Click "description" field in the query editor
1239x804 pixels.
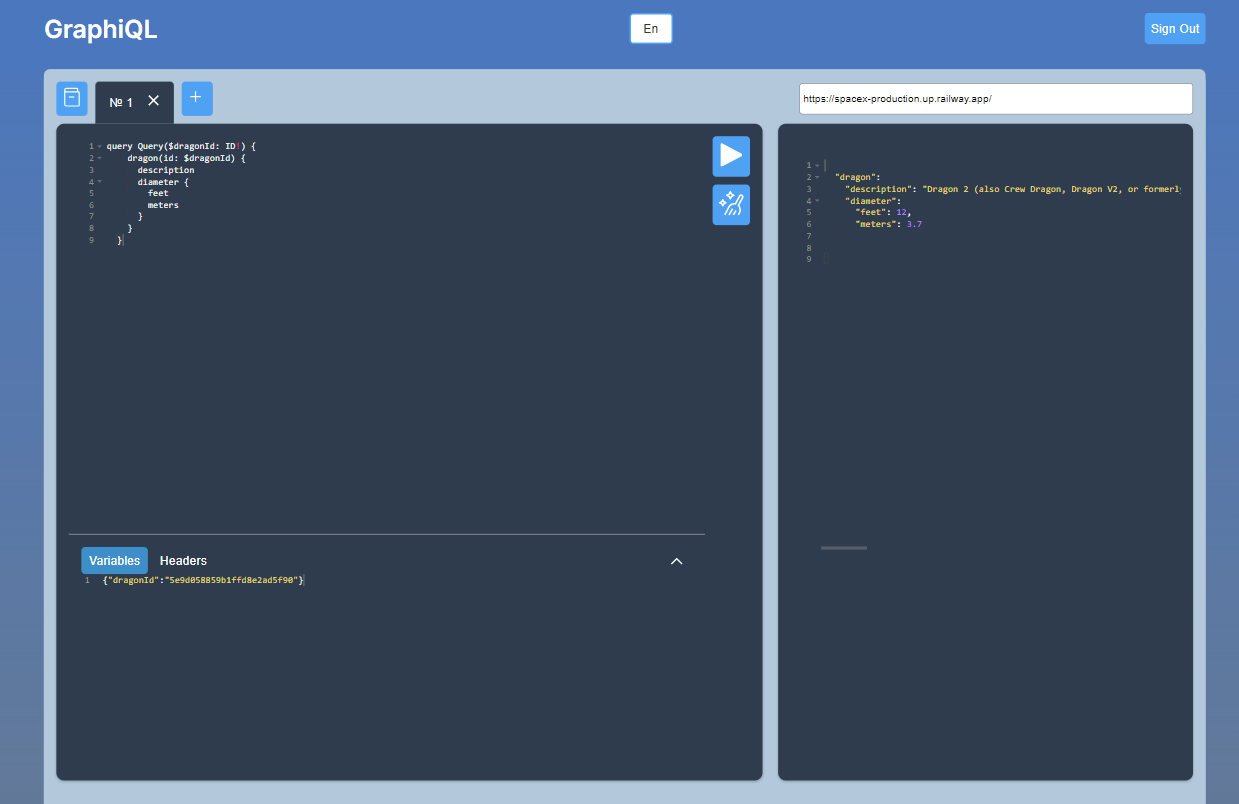(x=166, y=170)
